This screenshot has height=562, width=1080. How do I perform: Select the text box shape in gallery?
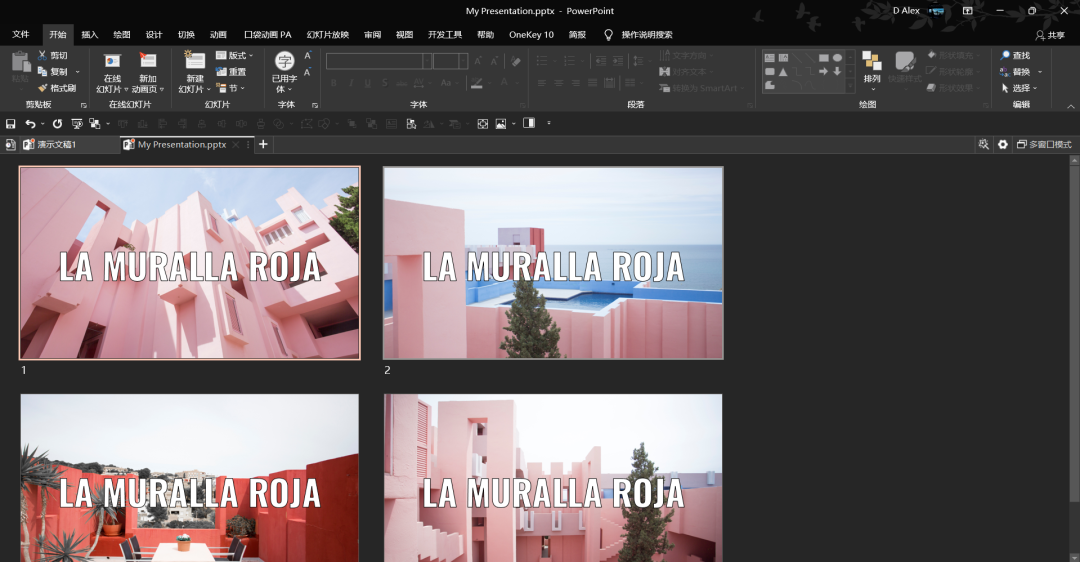(x=769, y=58)
